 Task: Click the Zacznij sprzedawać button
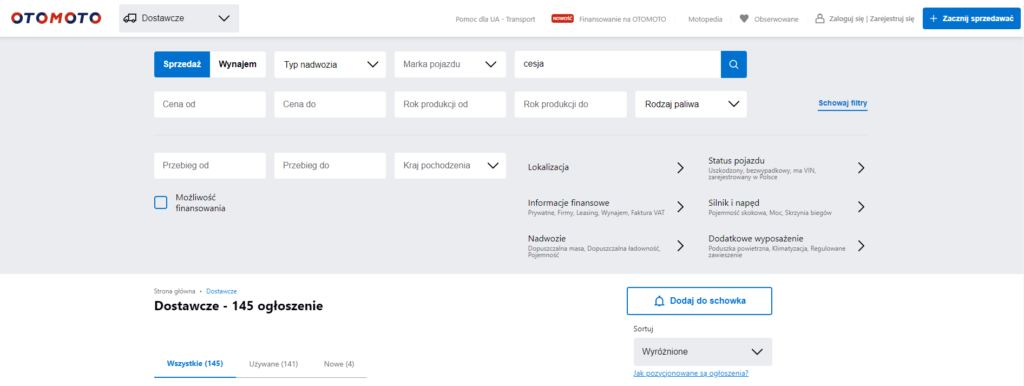click(971, 19)
